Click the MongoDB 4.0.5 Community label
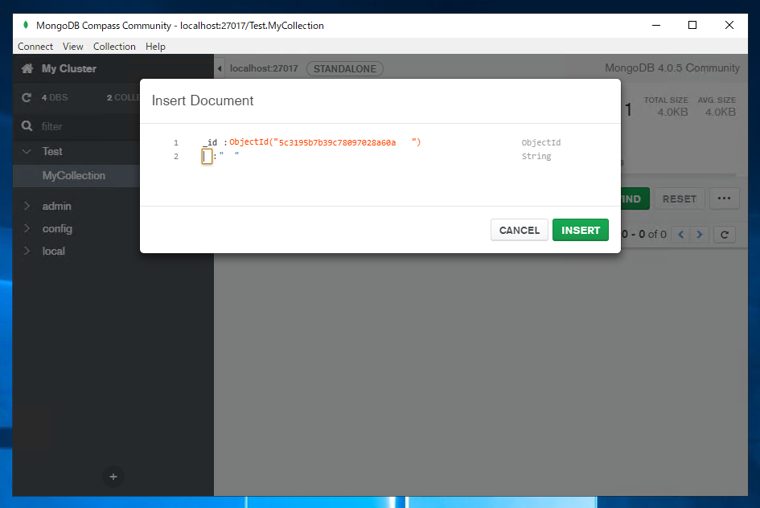760x508 pixels. (x=672, y=68)
